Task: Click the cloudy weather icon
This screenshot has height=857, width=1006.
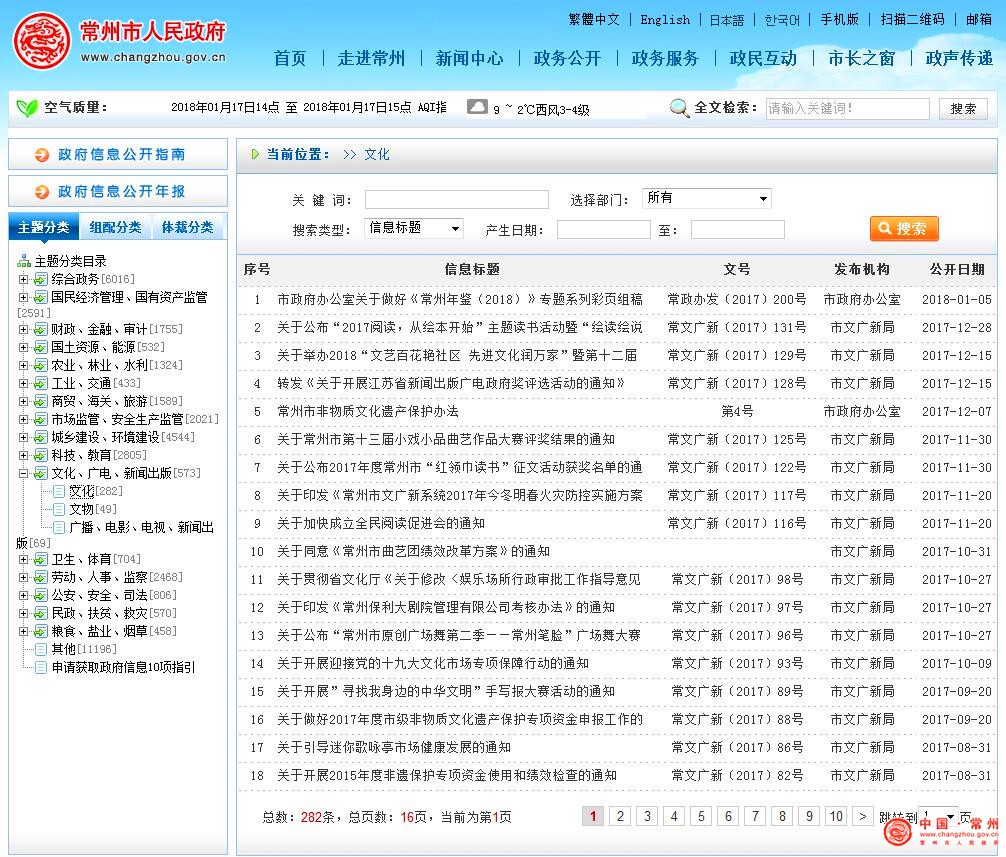Action: tap(477, 107)
